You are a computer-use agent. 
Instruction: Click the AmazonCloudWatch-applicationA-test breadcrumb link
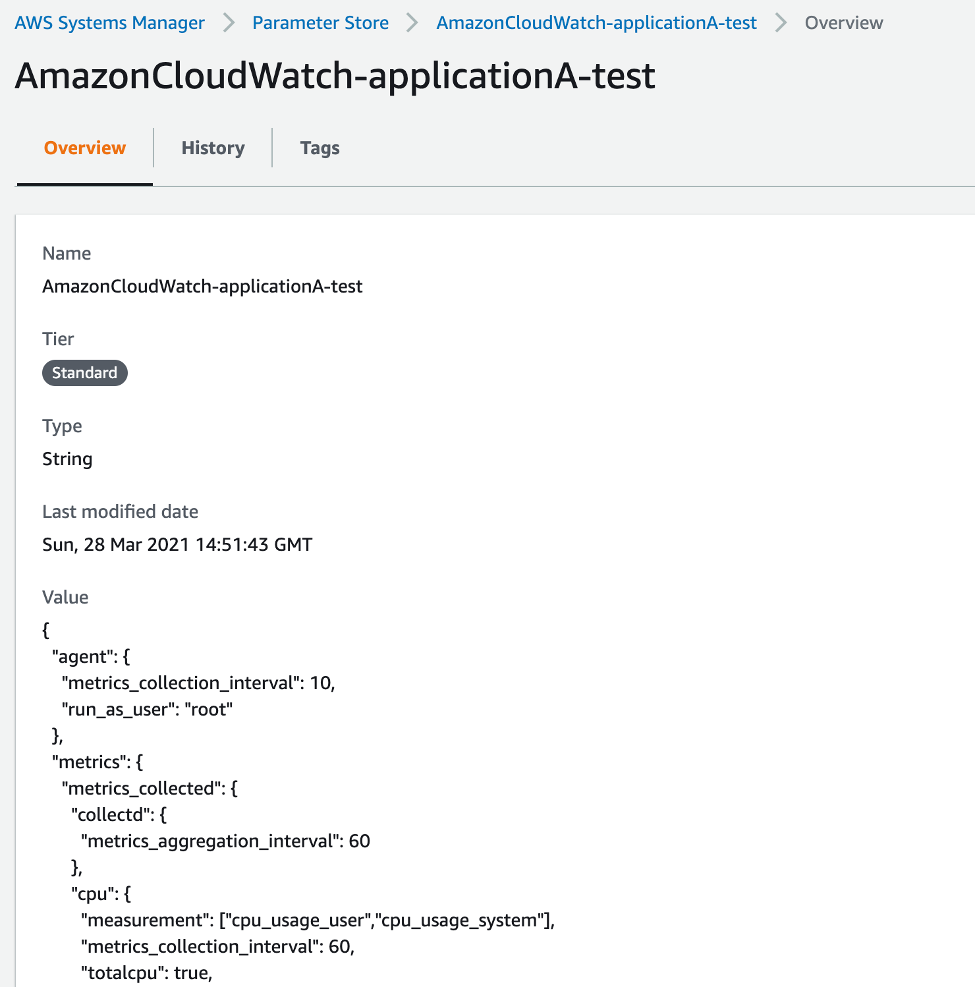(x=596, y=22)
